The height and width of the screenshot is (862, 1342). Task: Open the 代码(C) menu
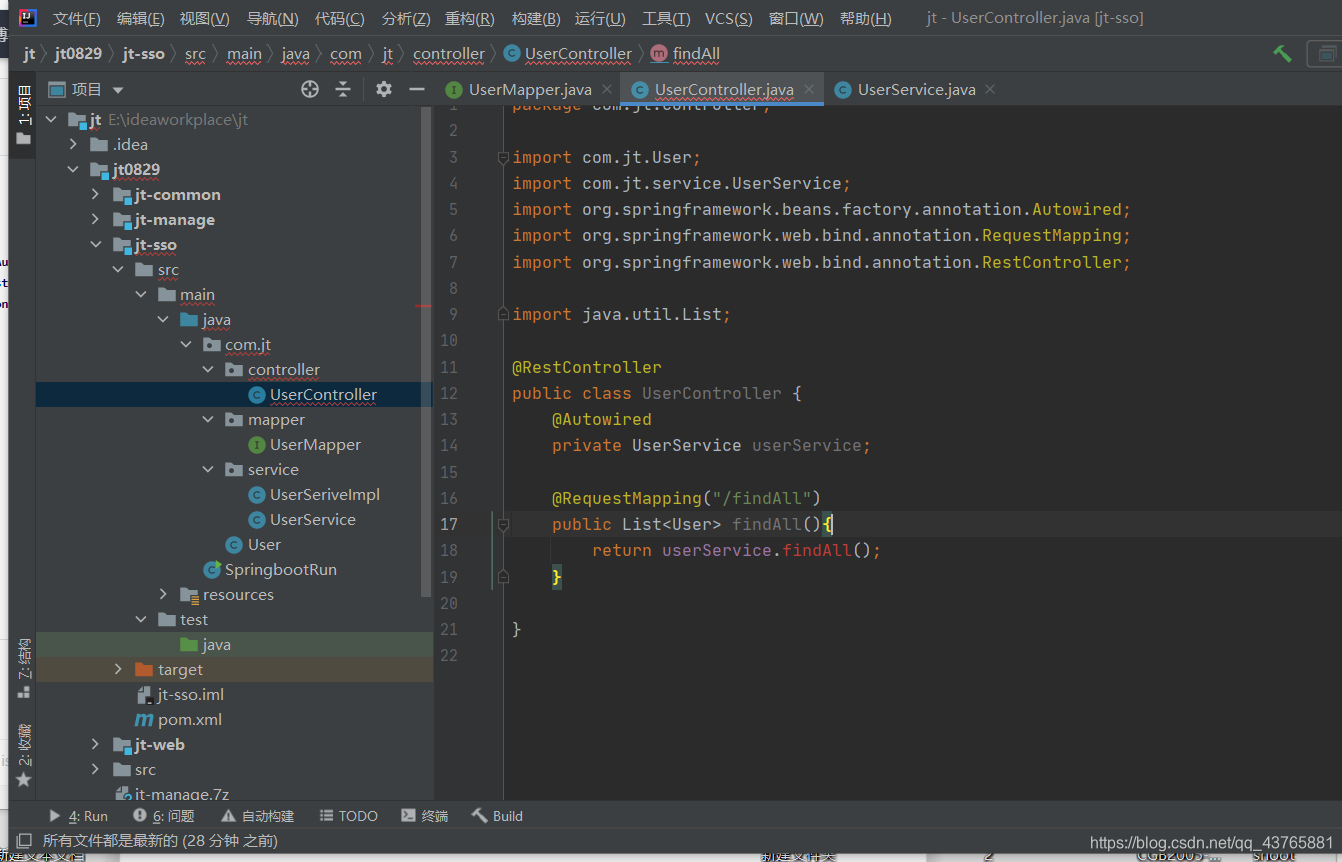339,18
